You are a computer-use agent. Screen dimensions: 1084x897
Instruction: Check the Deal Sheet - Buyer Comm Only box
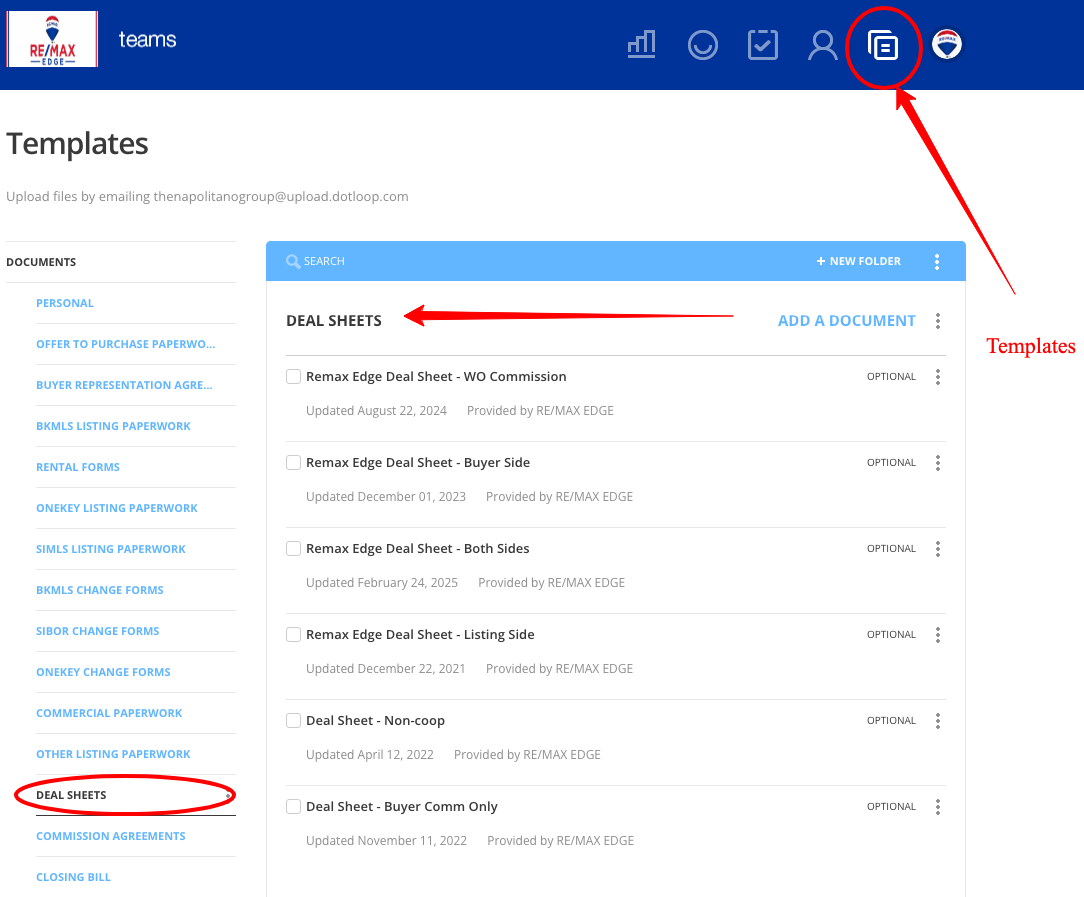point(293,806)
